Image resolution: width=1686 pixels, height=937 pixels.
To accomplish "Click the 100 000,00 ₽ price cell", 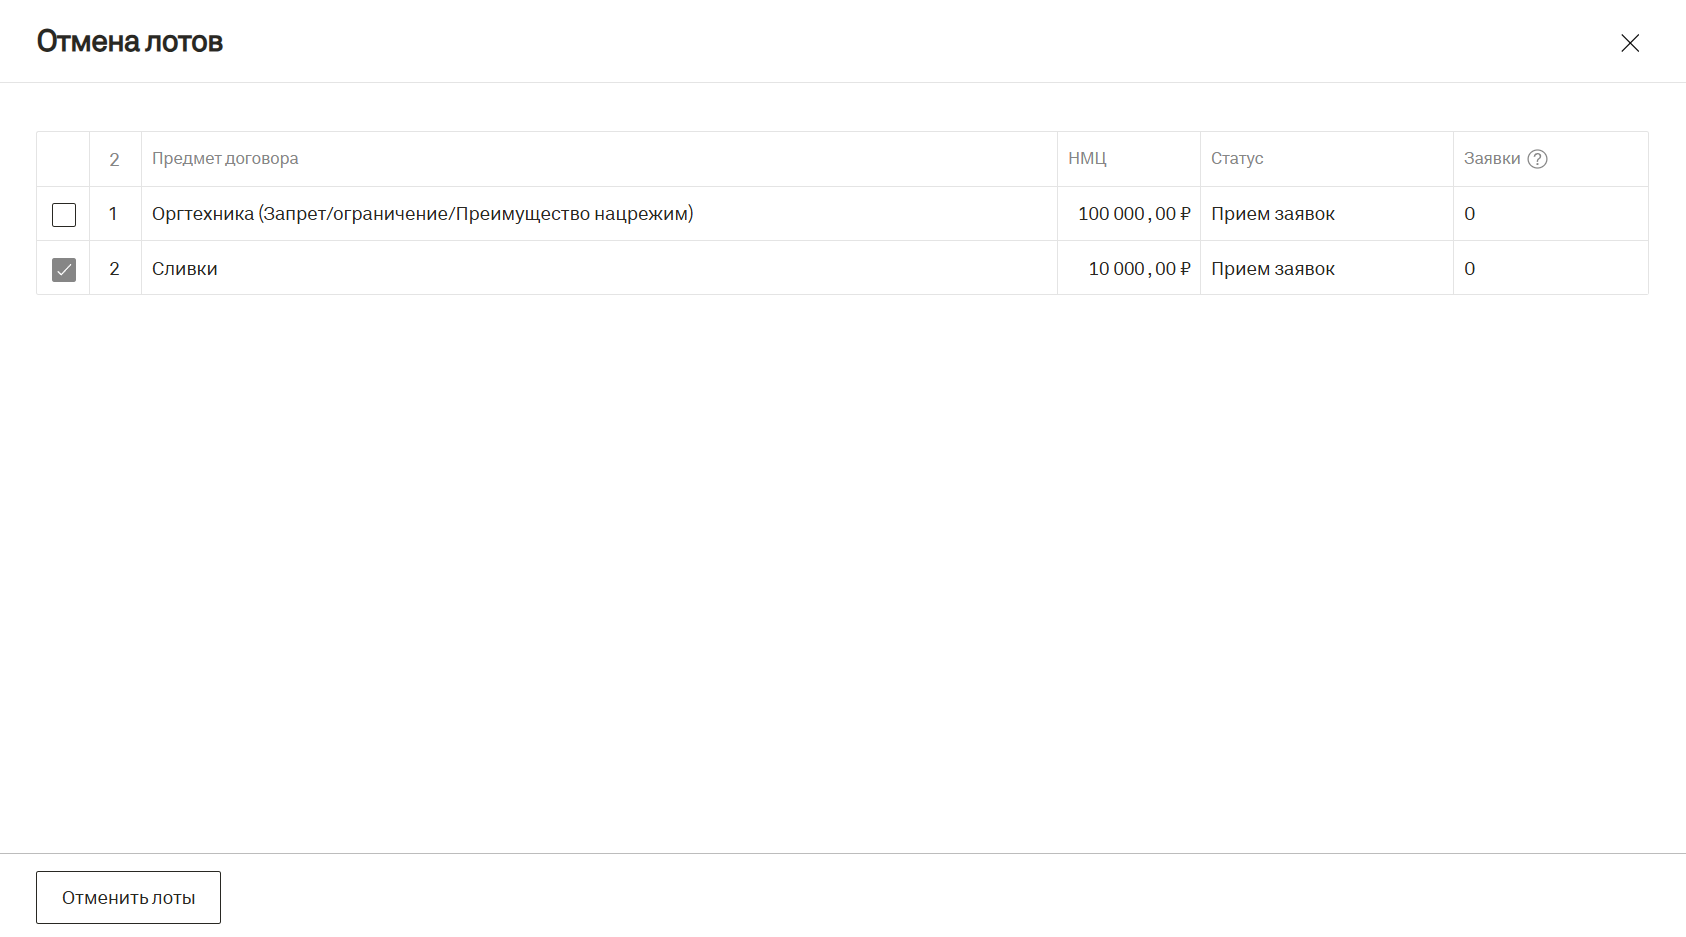I will 1133,214.
